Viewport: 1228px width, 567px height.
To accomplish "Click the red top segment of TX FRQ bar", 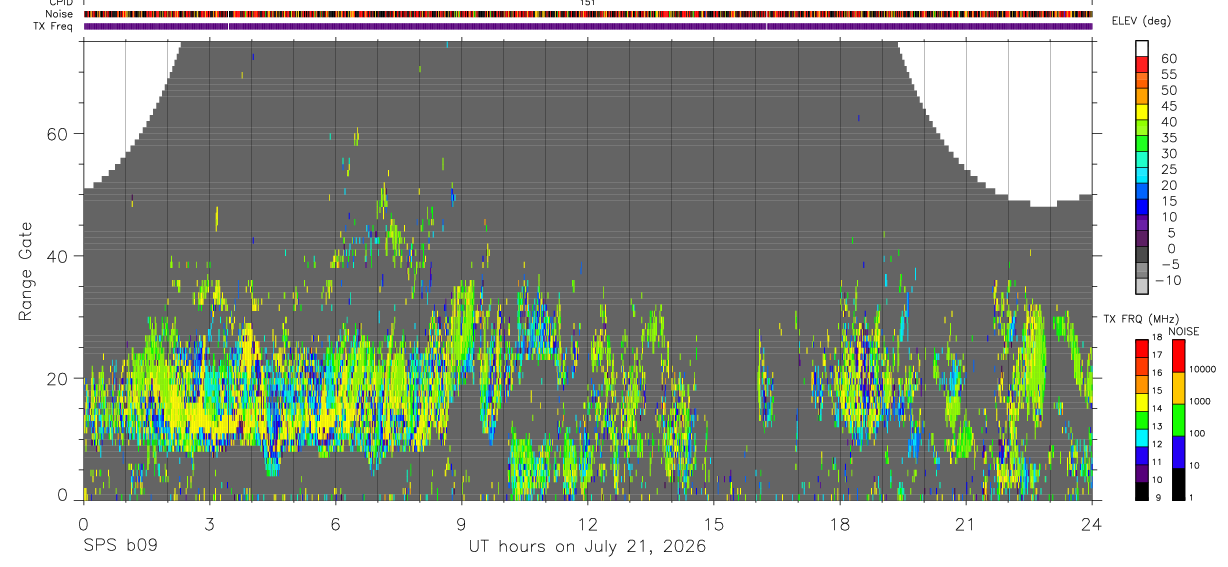I will 1142,348.
